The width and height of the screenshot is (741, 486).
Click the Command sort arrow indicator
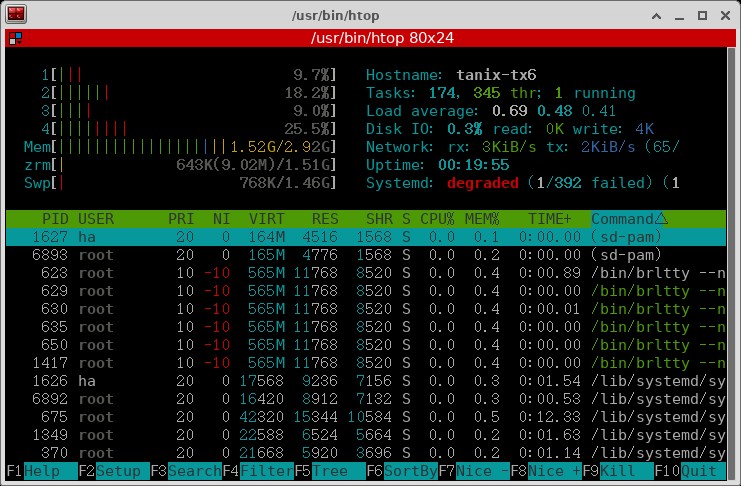point(662,218)
